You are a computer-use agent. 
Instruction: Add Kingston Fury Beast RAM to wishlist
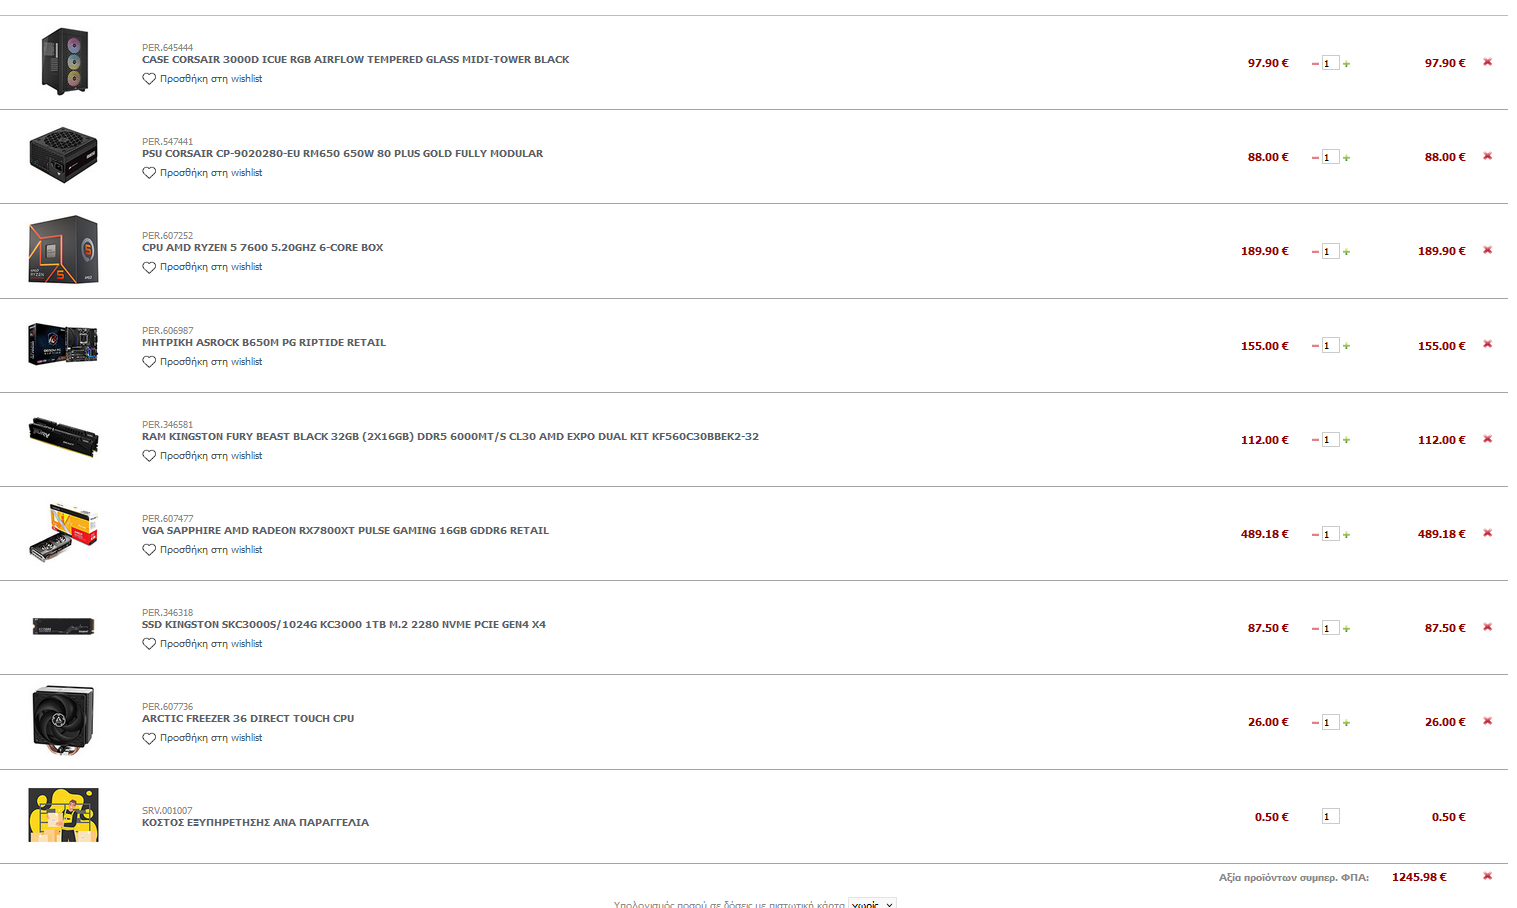[202, 456]
